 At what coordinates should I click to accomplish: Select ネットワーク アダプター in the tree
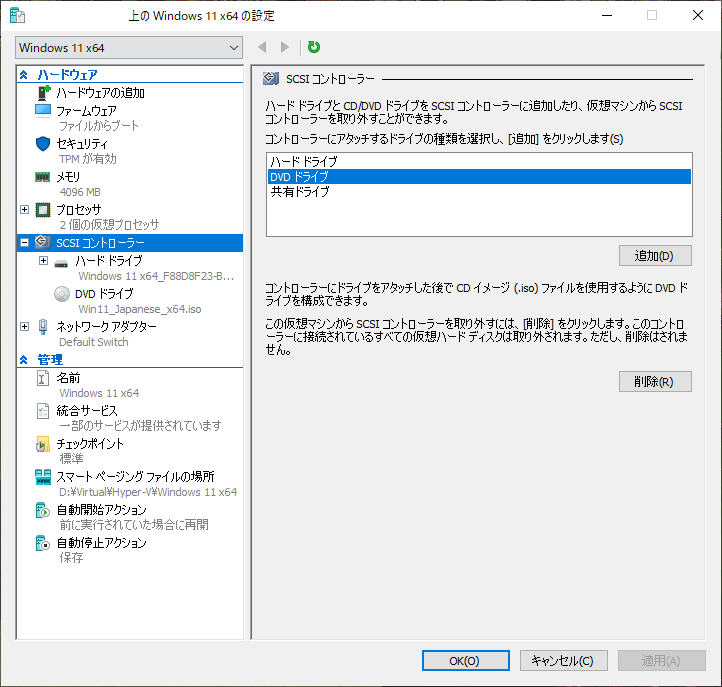[106, 326]
